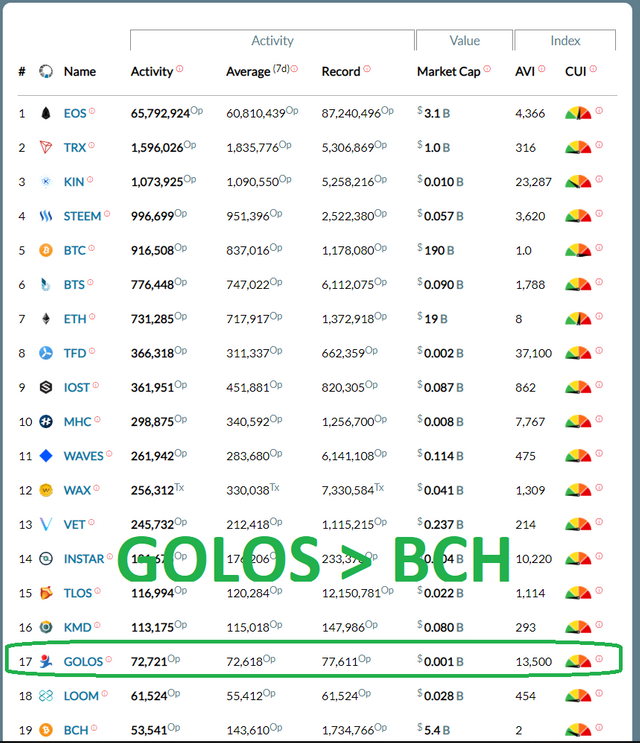Open the IOST link
The height and width of the screenshot is (743, 640).
click(77, 388)
